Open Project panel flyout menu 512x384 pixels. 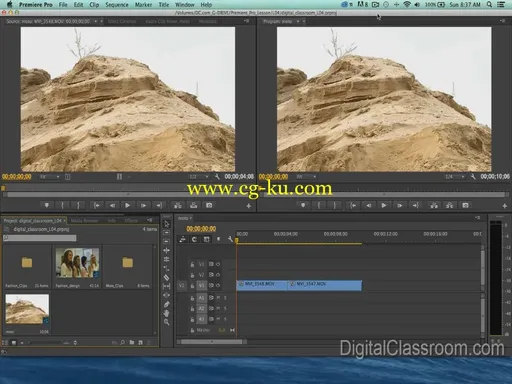point(150,220)
